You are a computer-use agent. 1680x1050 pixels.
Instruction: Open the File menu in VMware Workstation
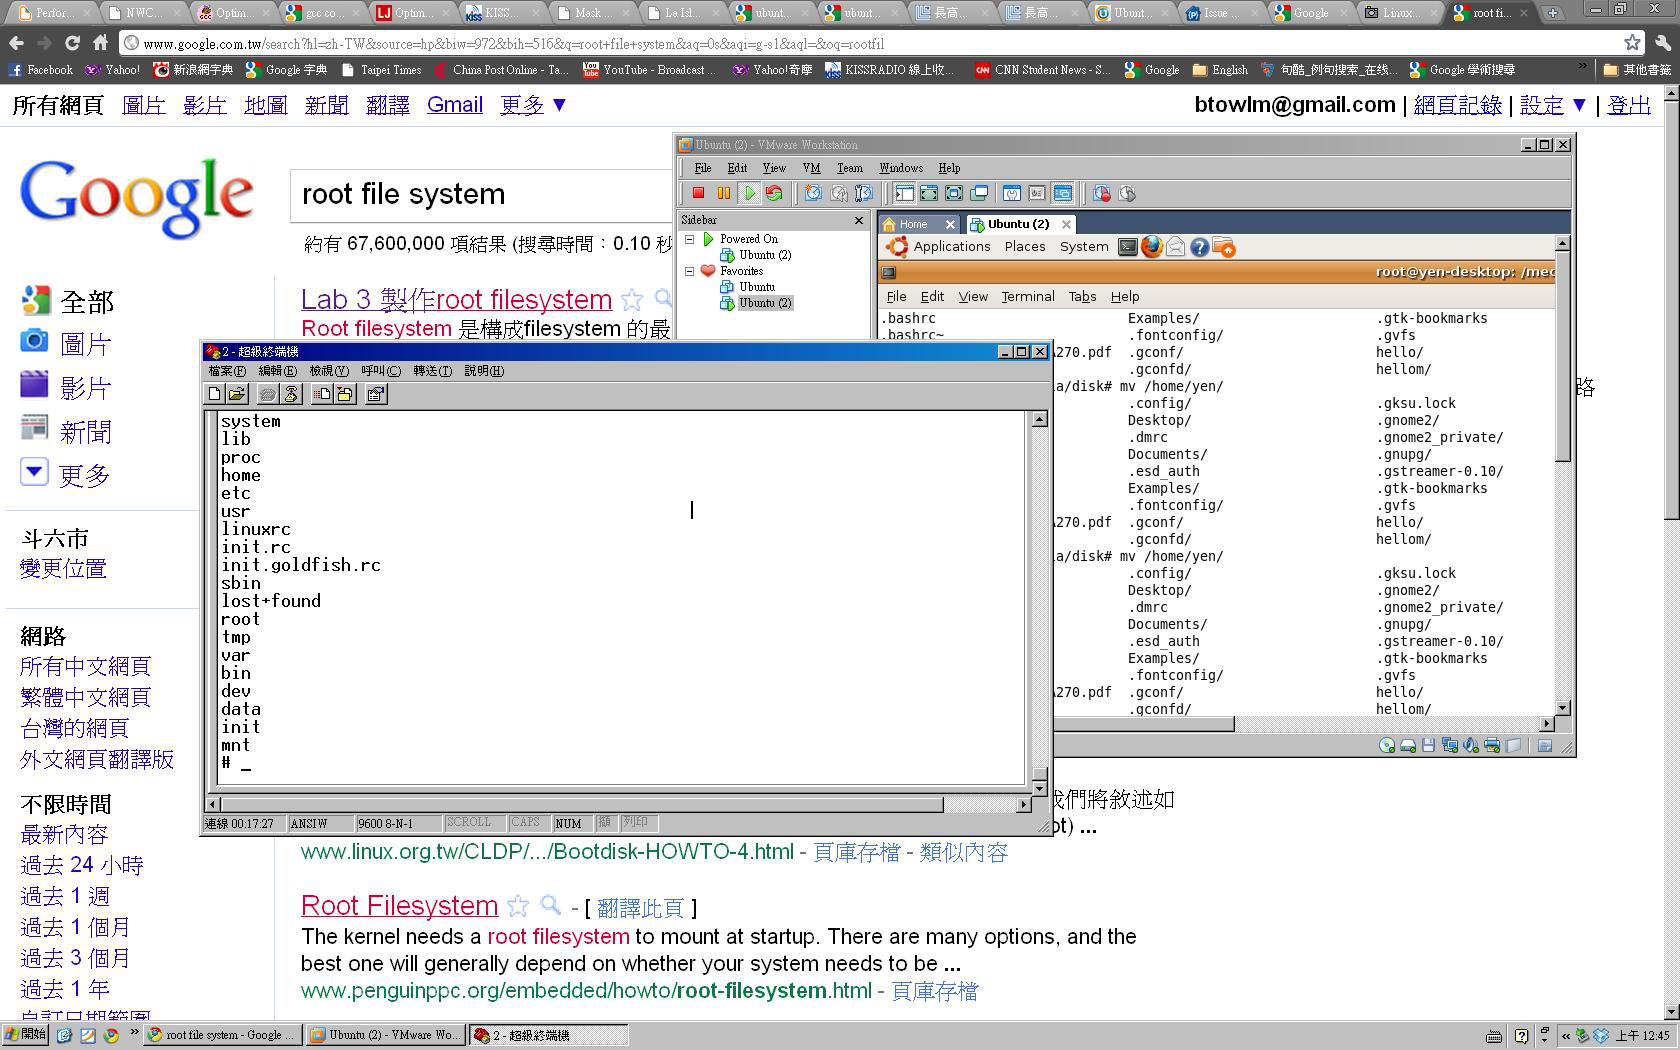pyautogui.click(x=703, y=168)
